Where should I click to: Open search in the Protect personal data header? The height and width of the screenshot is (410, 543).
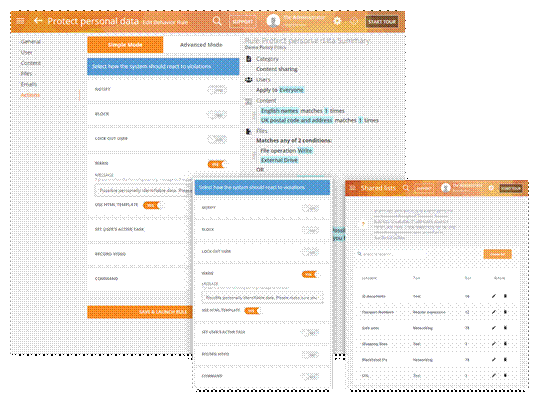(x=217, y=21)
